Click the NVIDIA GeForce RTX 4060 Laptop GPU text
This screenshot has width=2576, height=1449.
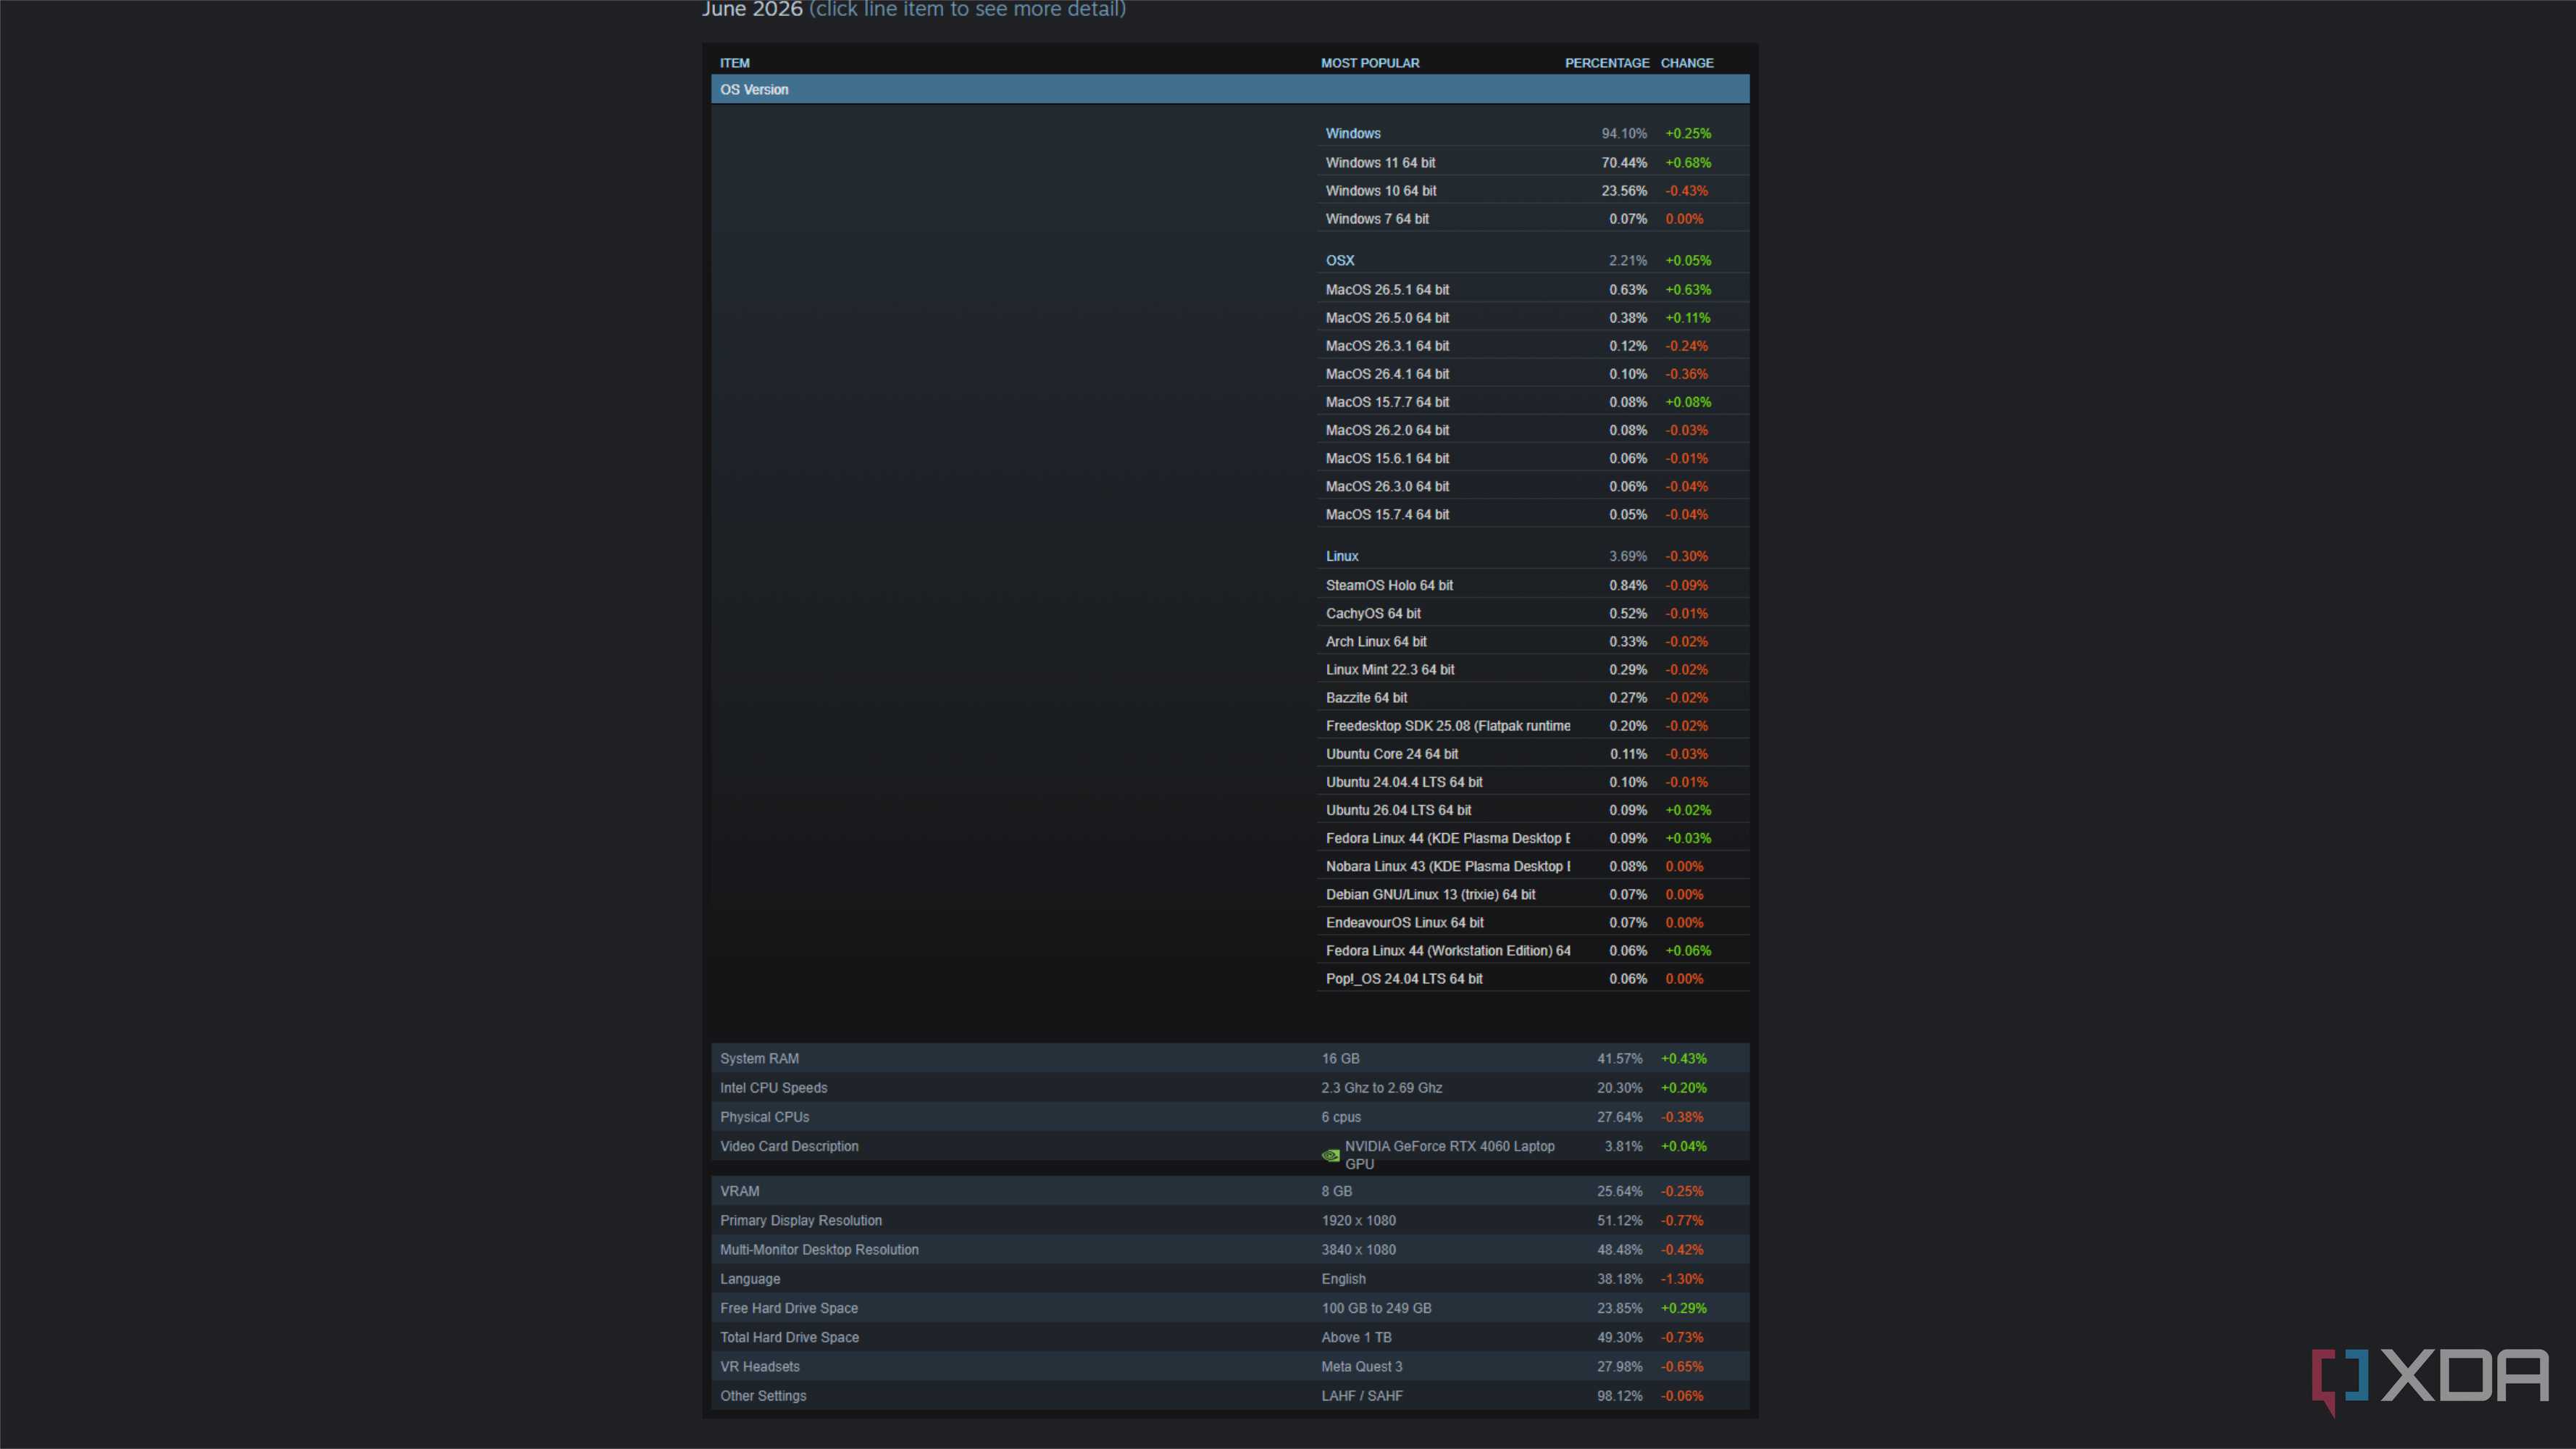[x=1450, y=1155]
